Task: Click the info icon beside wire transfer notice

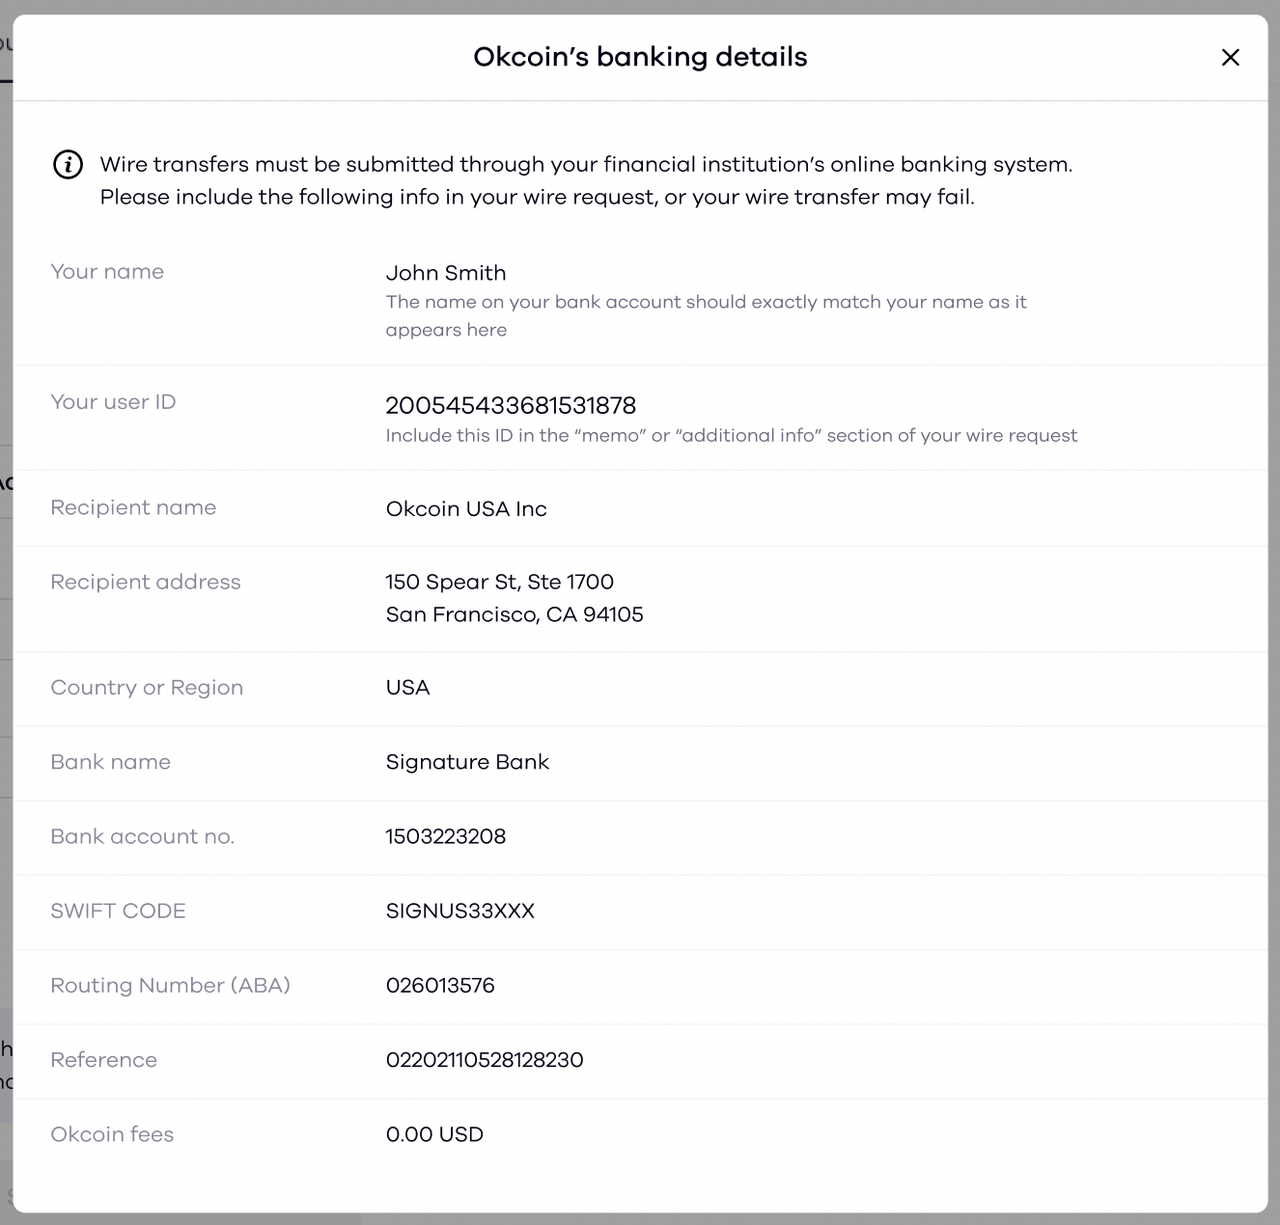Action: point(68,164)
